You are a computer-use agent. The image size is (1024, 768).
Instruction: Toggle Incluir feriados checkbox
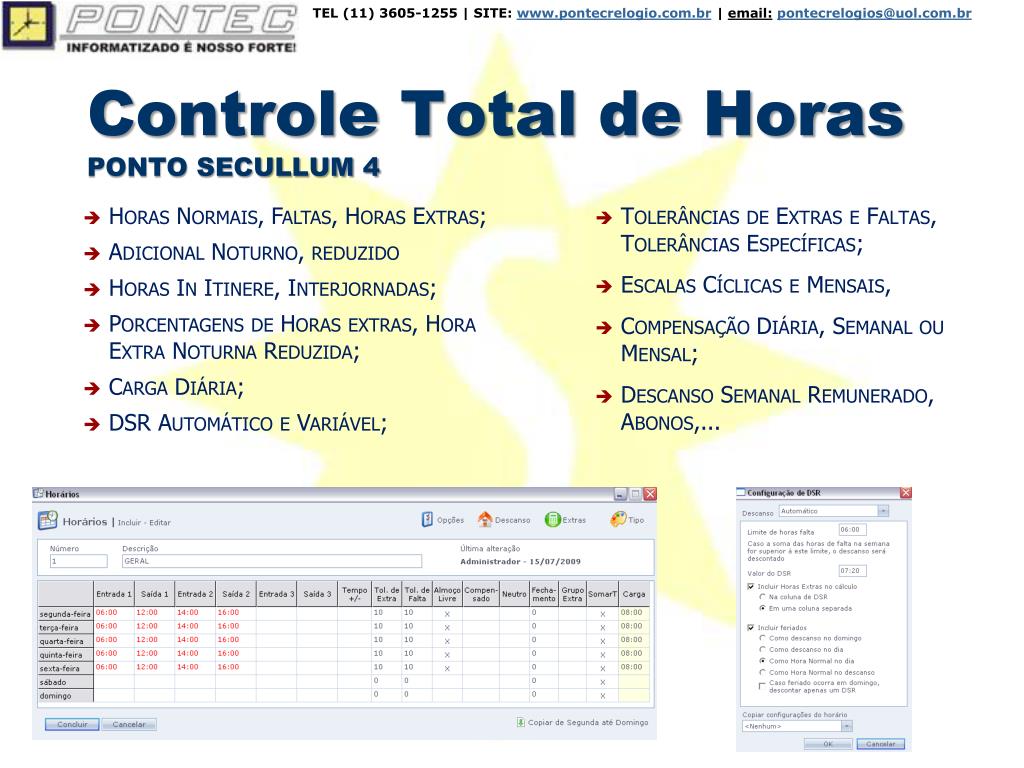coord(750,628)
